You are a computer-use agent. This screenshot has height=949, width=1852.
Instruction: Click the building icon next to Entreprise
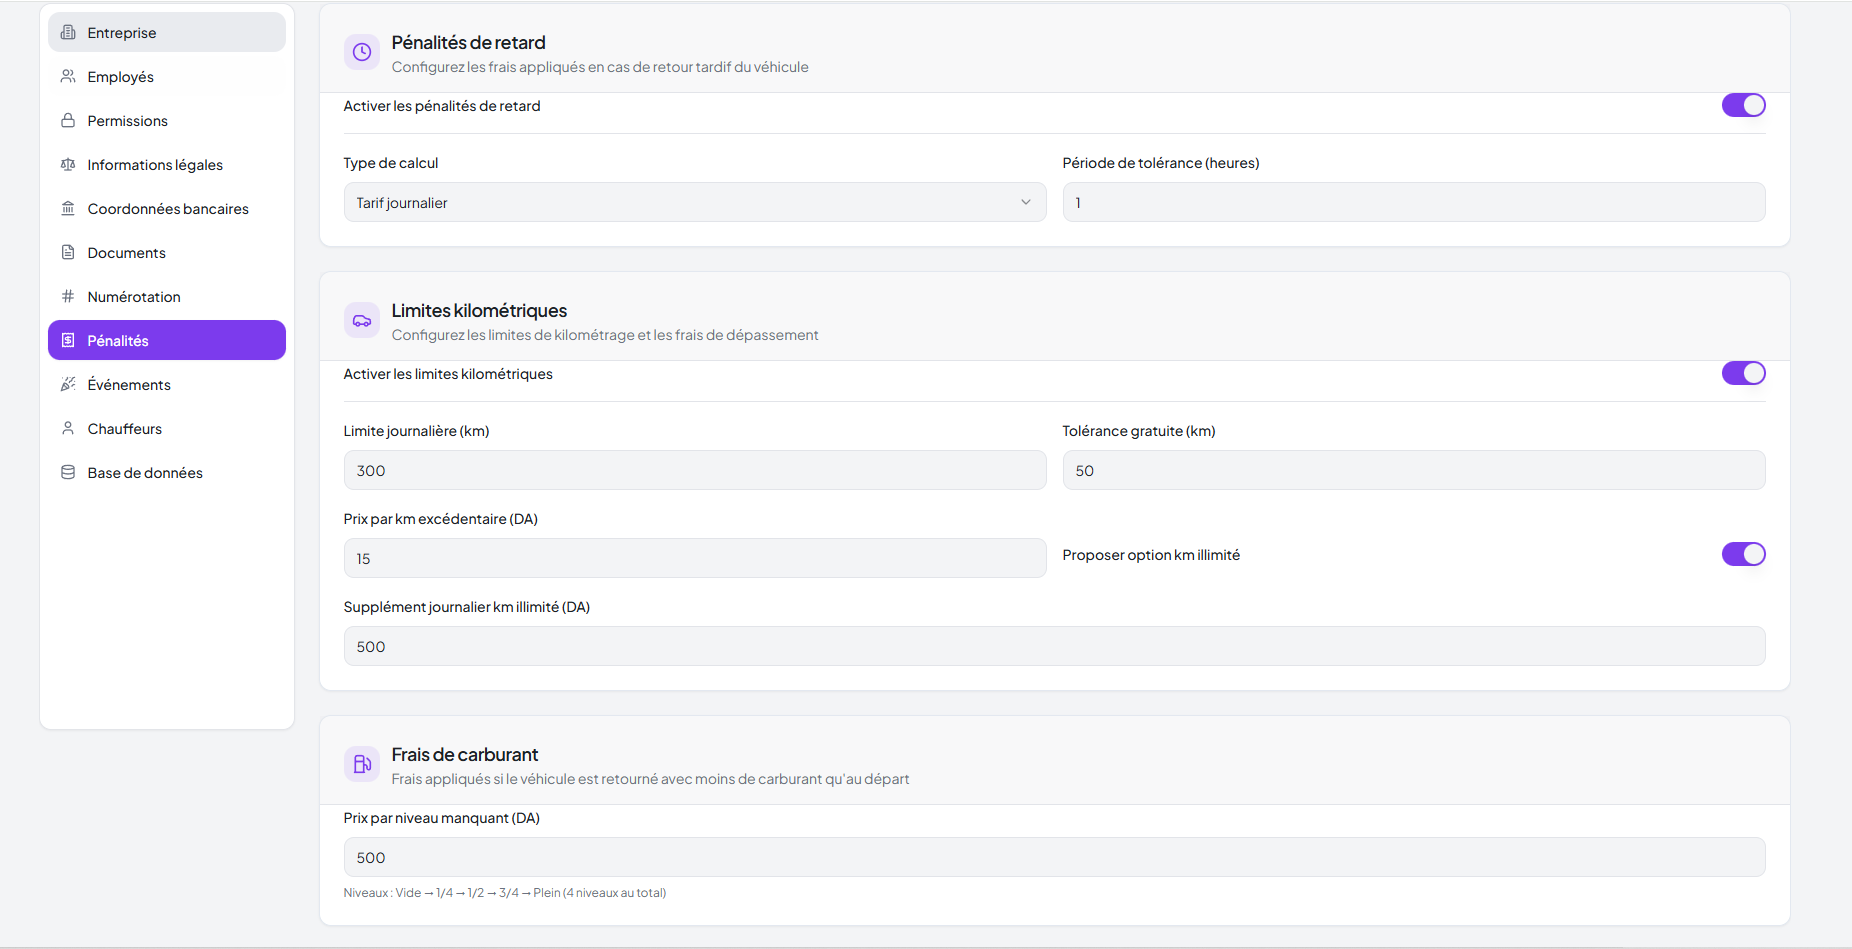pyautogui.click(x=68, y=33)
